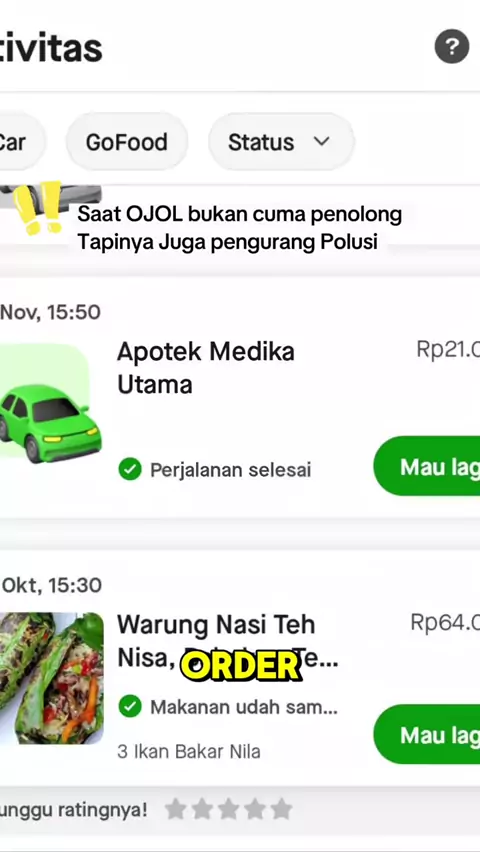480x852 pixels.
Task: Give a five star rating
Action: pyautogui.click(x=282, y=809)
